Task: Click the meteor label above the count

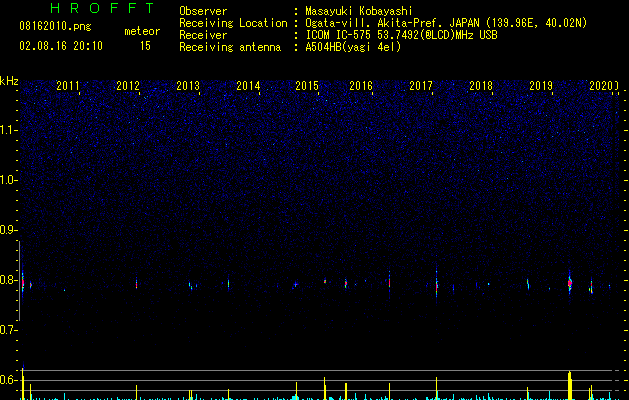Action: coord(142,31)
